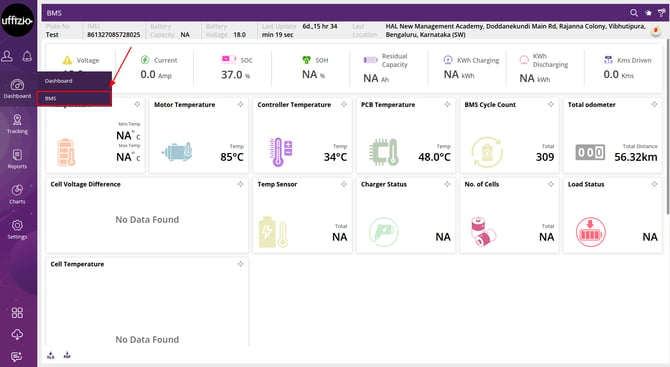Click the No. of Cells batteries icon

tap(483, 232)
